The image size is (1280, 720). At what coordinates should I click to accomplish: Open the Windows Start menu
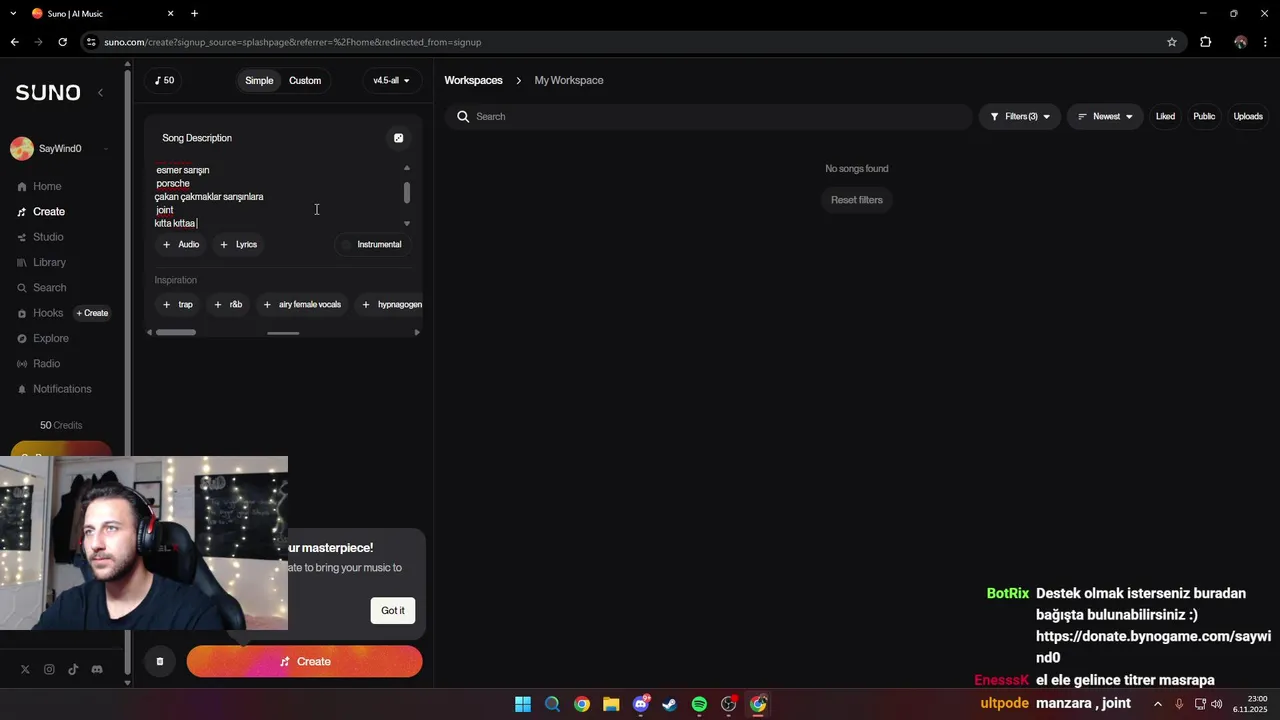[523, 704]
